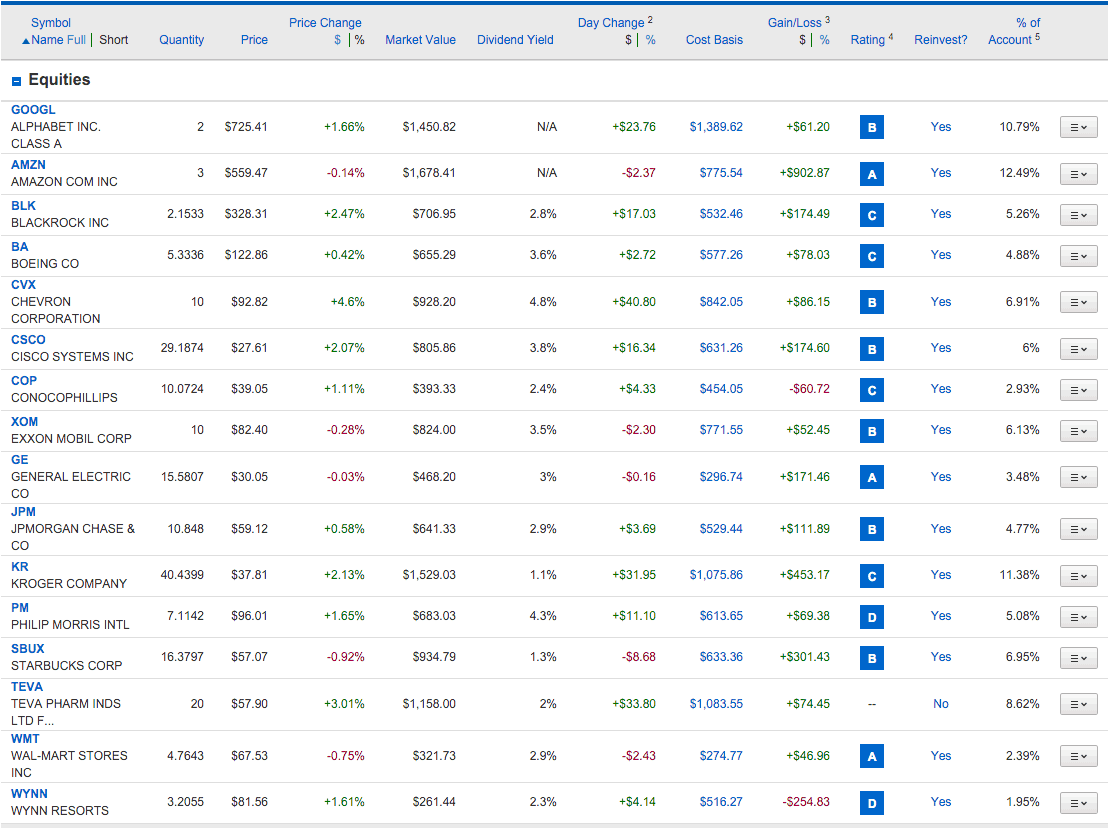
Task: Open the action menu for BLK row
Action: pos(1078,215)
